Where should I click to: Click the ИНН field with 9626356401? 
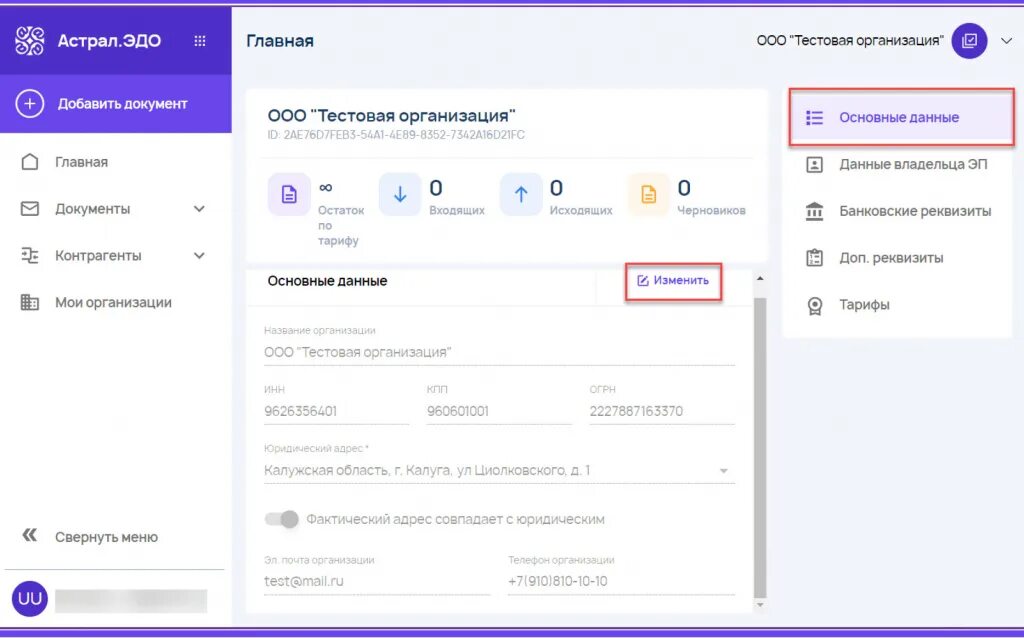336,411
